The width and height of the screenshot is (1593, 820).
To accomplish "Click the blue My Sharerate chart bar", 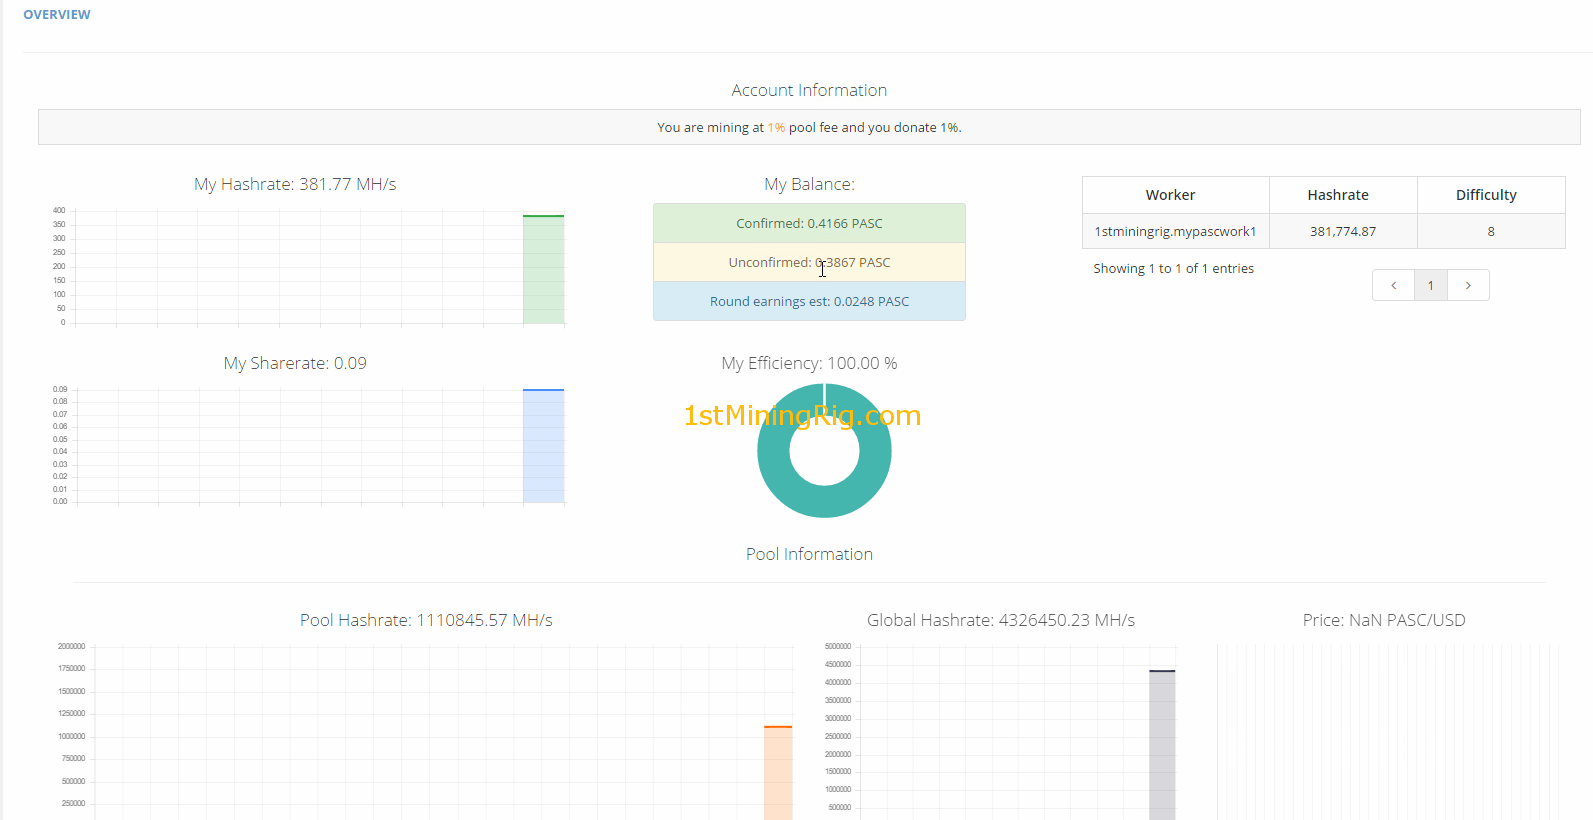I will click(543, 446).
